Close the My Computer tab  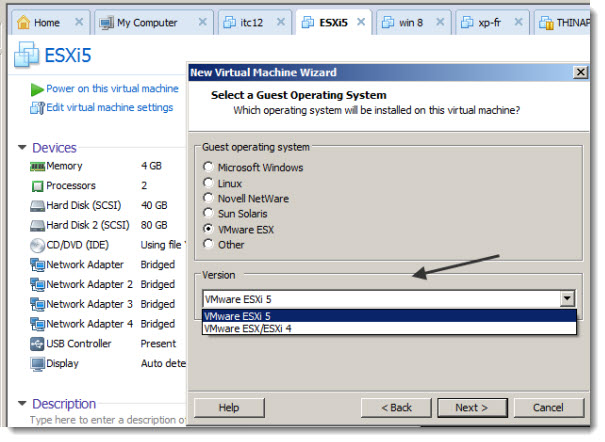(x=203, y=22)
